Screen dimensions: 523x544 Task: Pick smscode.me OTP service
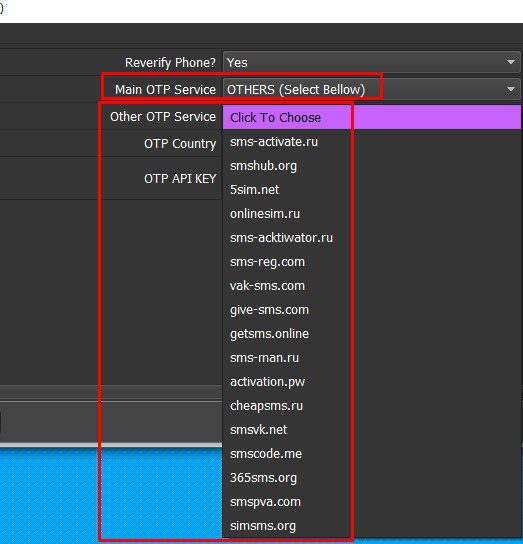(372, 453)
